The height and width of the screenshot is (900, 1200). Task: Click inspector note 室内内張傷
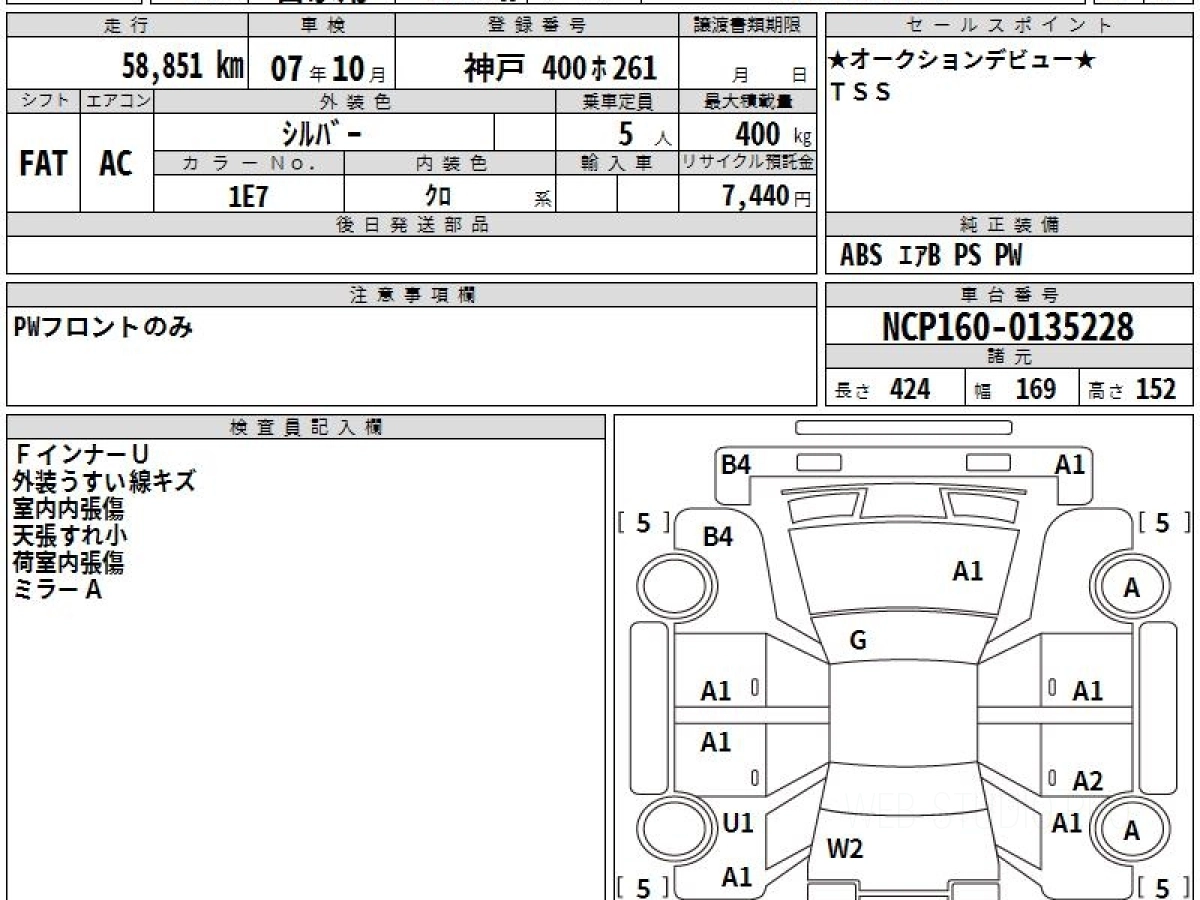click(x=69, y=508)
